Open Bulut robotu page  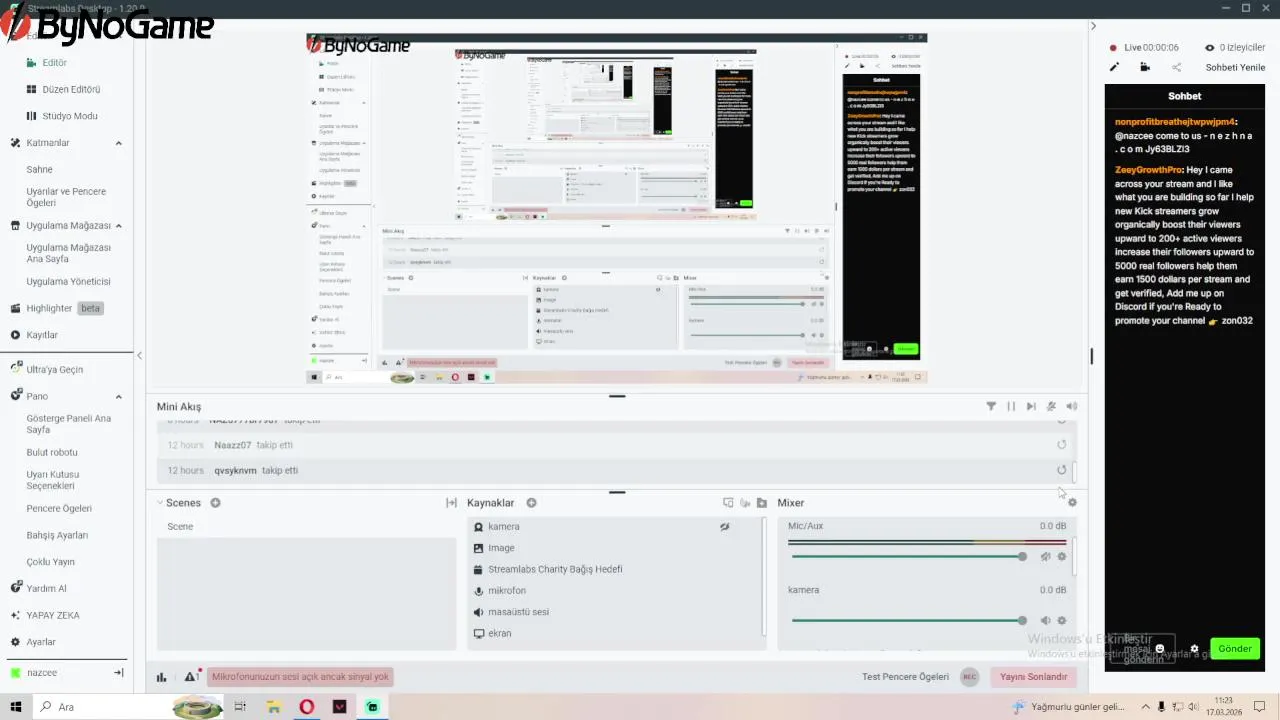[x=52, y=452]
